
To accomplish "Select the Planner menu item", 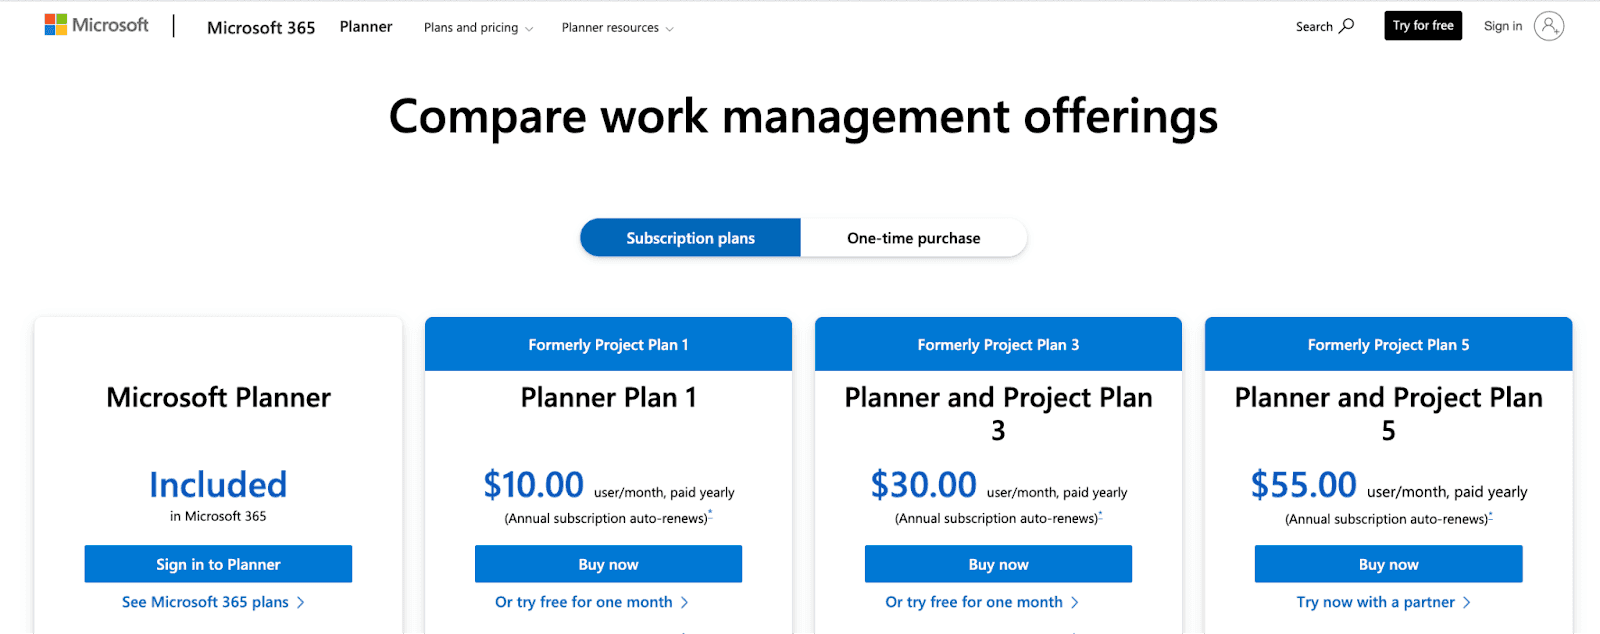I will 366,26.
